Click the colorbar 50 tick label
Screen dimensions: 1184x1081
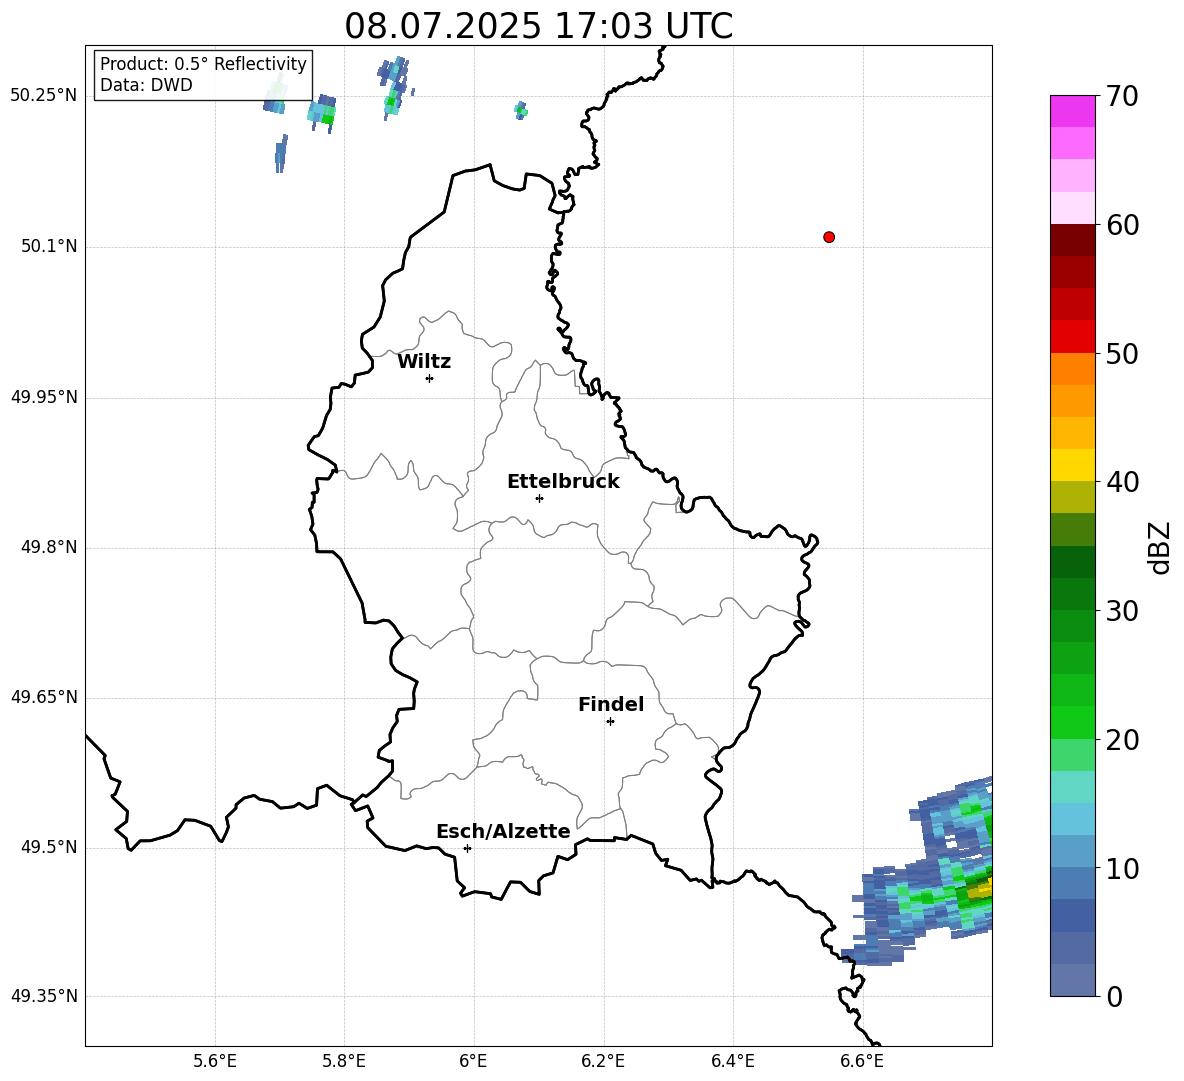coord(1122,354)
